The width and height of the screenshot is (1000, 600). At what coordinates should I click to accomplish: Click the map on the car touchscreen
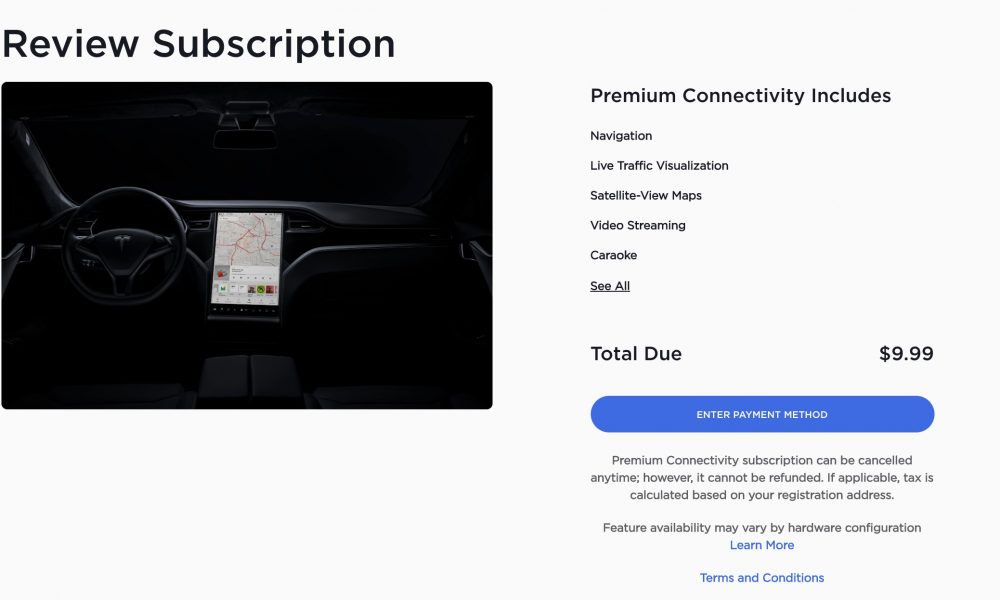(x=248, y=239)
